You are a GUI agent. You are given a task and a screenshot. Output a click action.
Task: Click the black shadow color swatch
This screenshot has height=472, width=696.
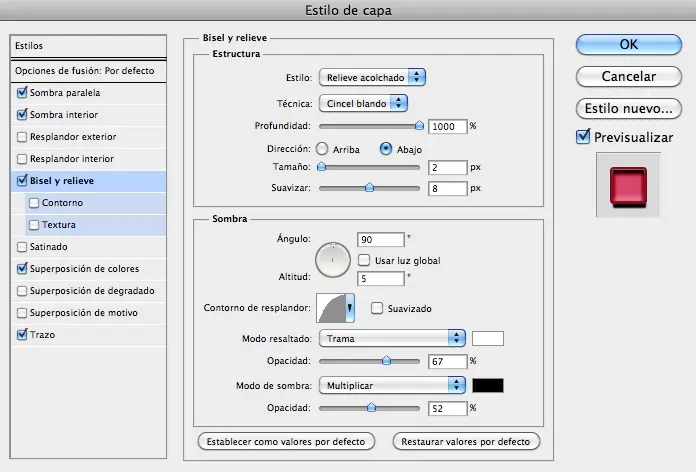tap(488, 385)
